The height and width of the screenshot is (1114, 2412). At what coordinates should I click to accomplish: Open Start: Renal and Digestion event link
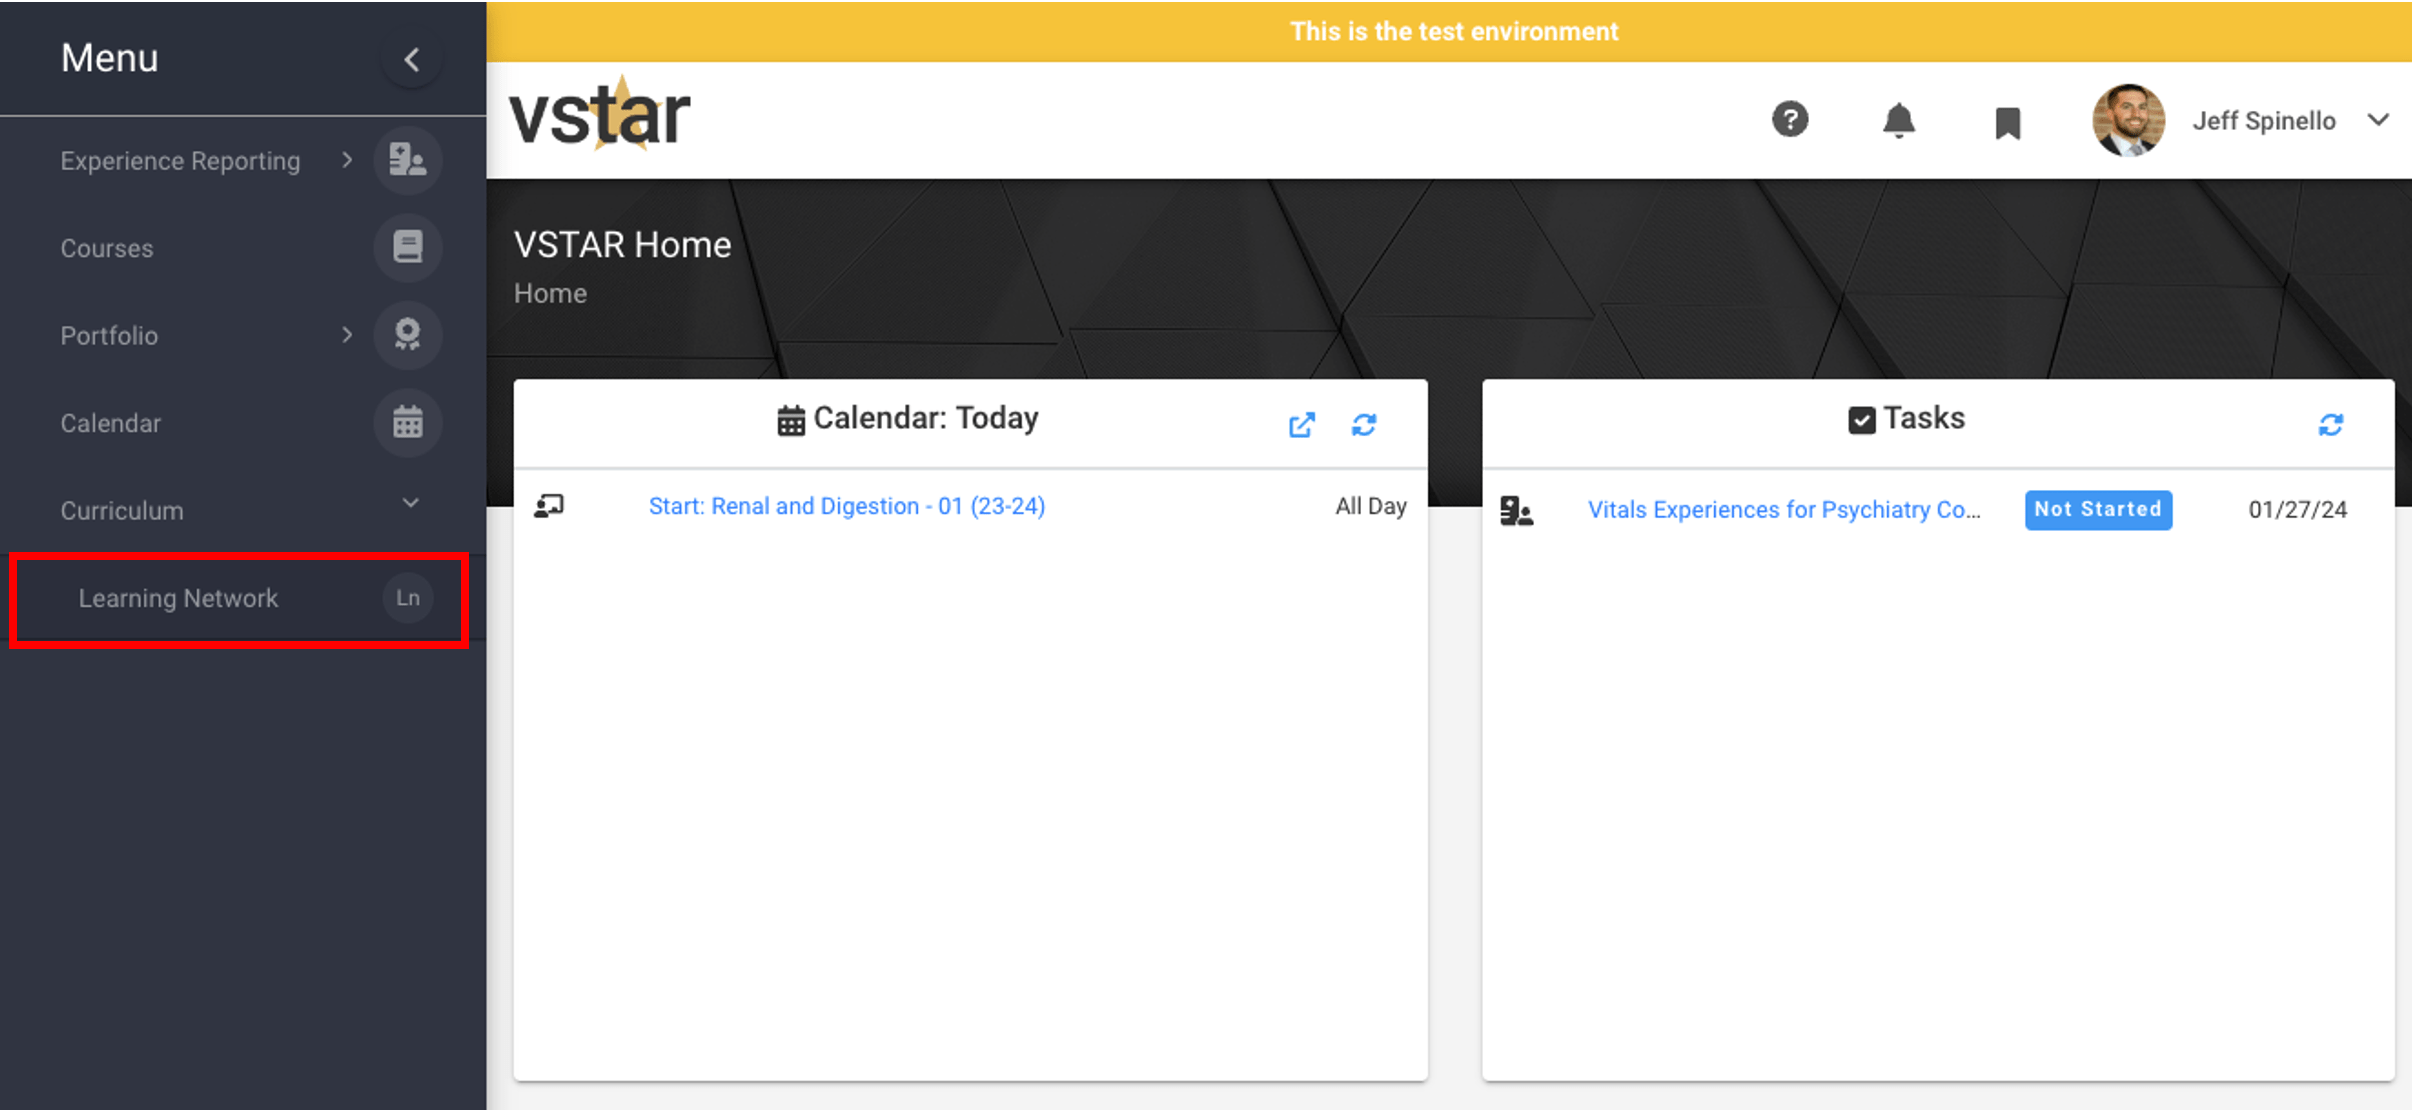pyautogui.click(x=847, y=507)
